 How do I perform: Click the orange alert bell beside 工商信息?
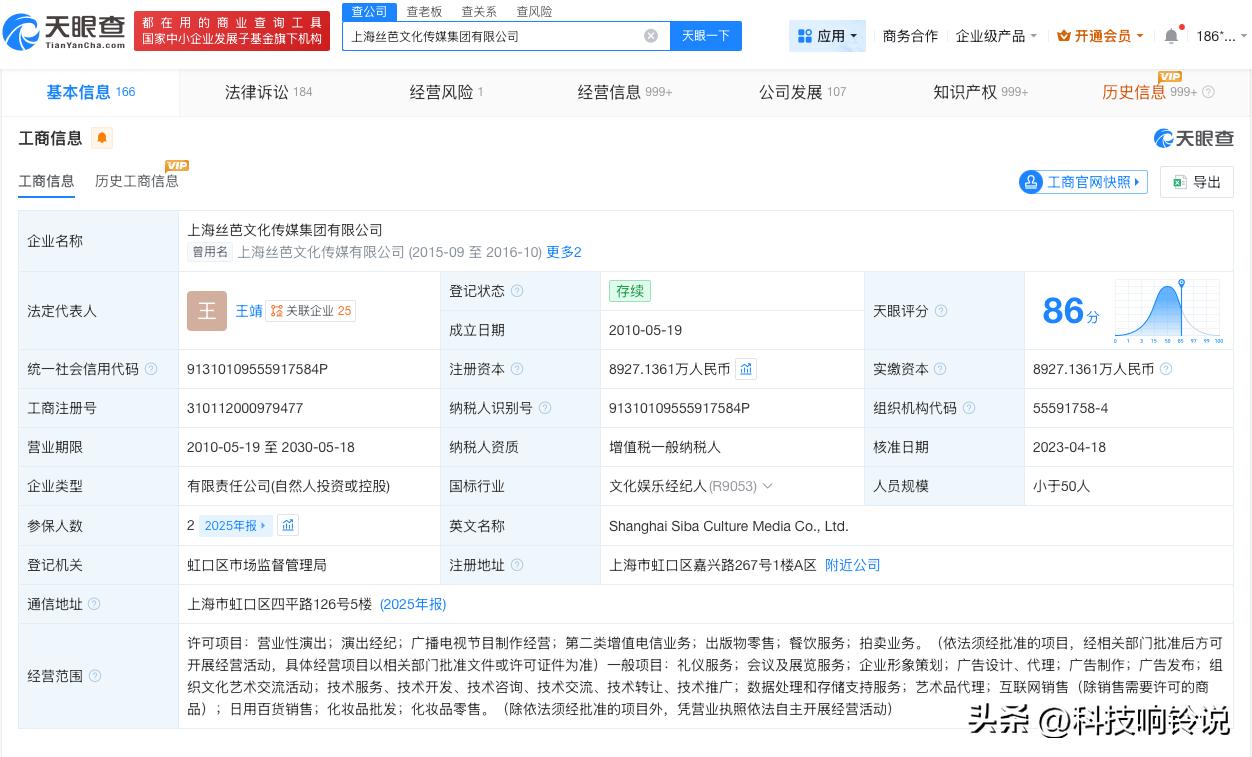click(x=102, y=138)
